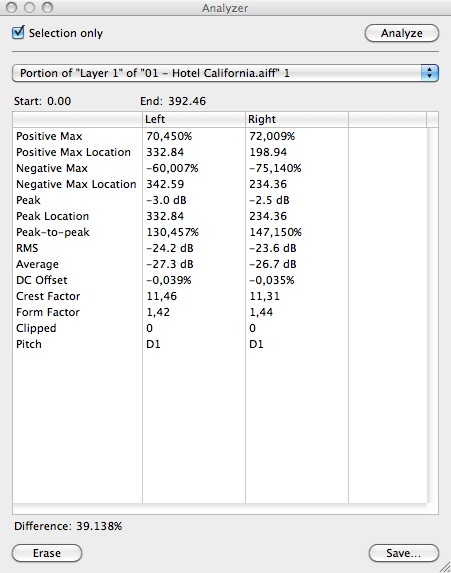Image resolution: width=451 pixels, height=573 pixels.
Task: Click the Erase button
Action: (x=47, y=553)
